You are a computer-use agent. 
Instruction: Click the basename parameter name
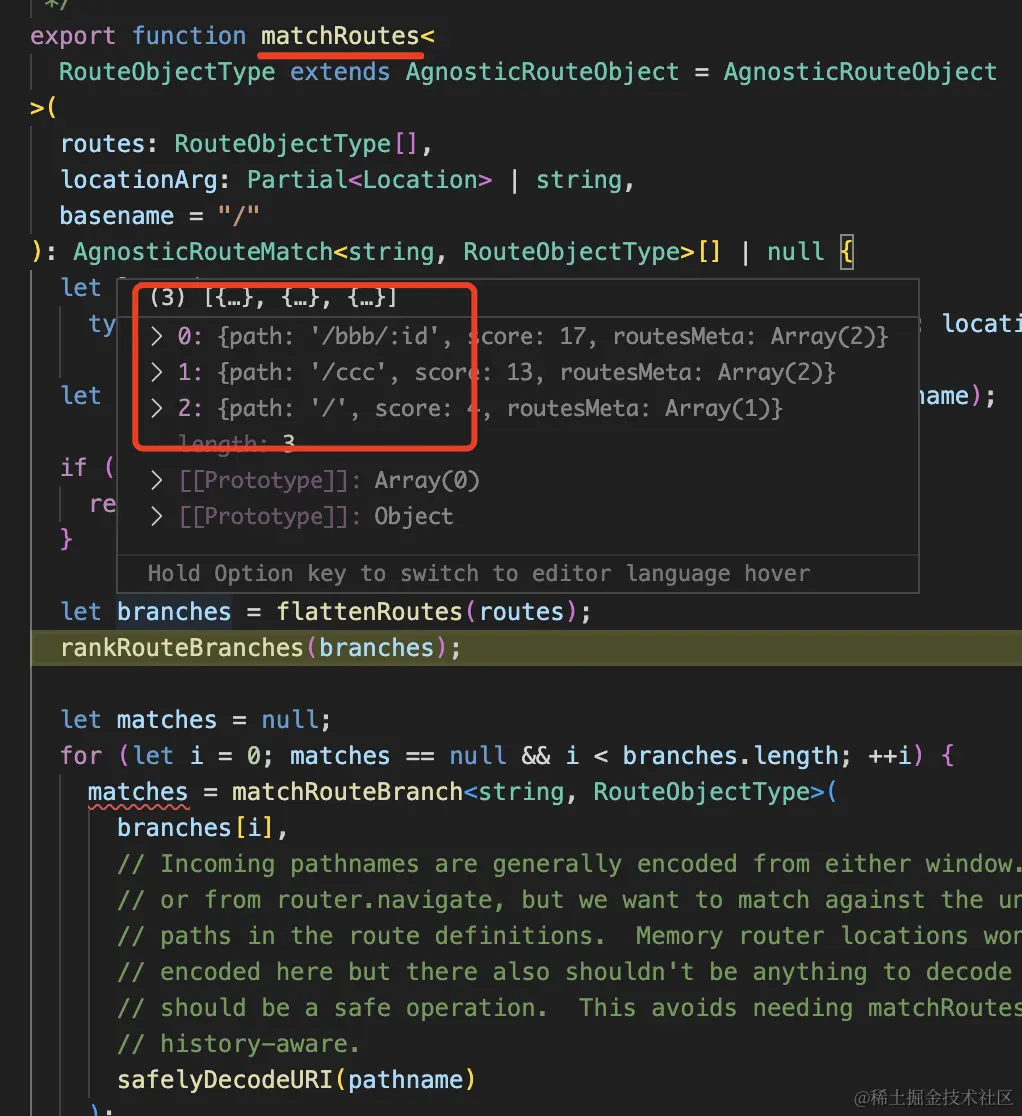point(117,216)
